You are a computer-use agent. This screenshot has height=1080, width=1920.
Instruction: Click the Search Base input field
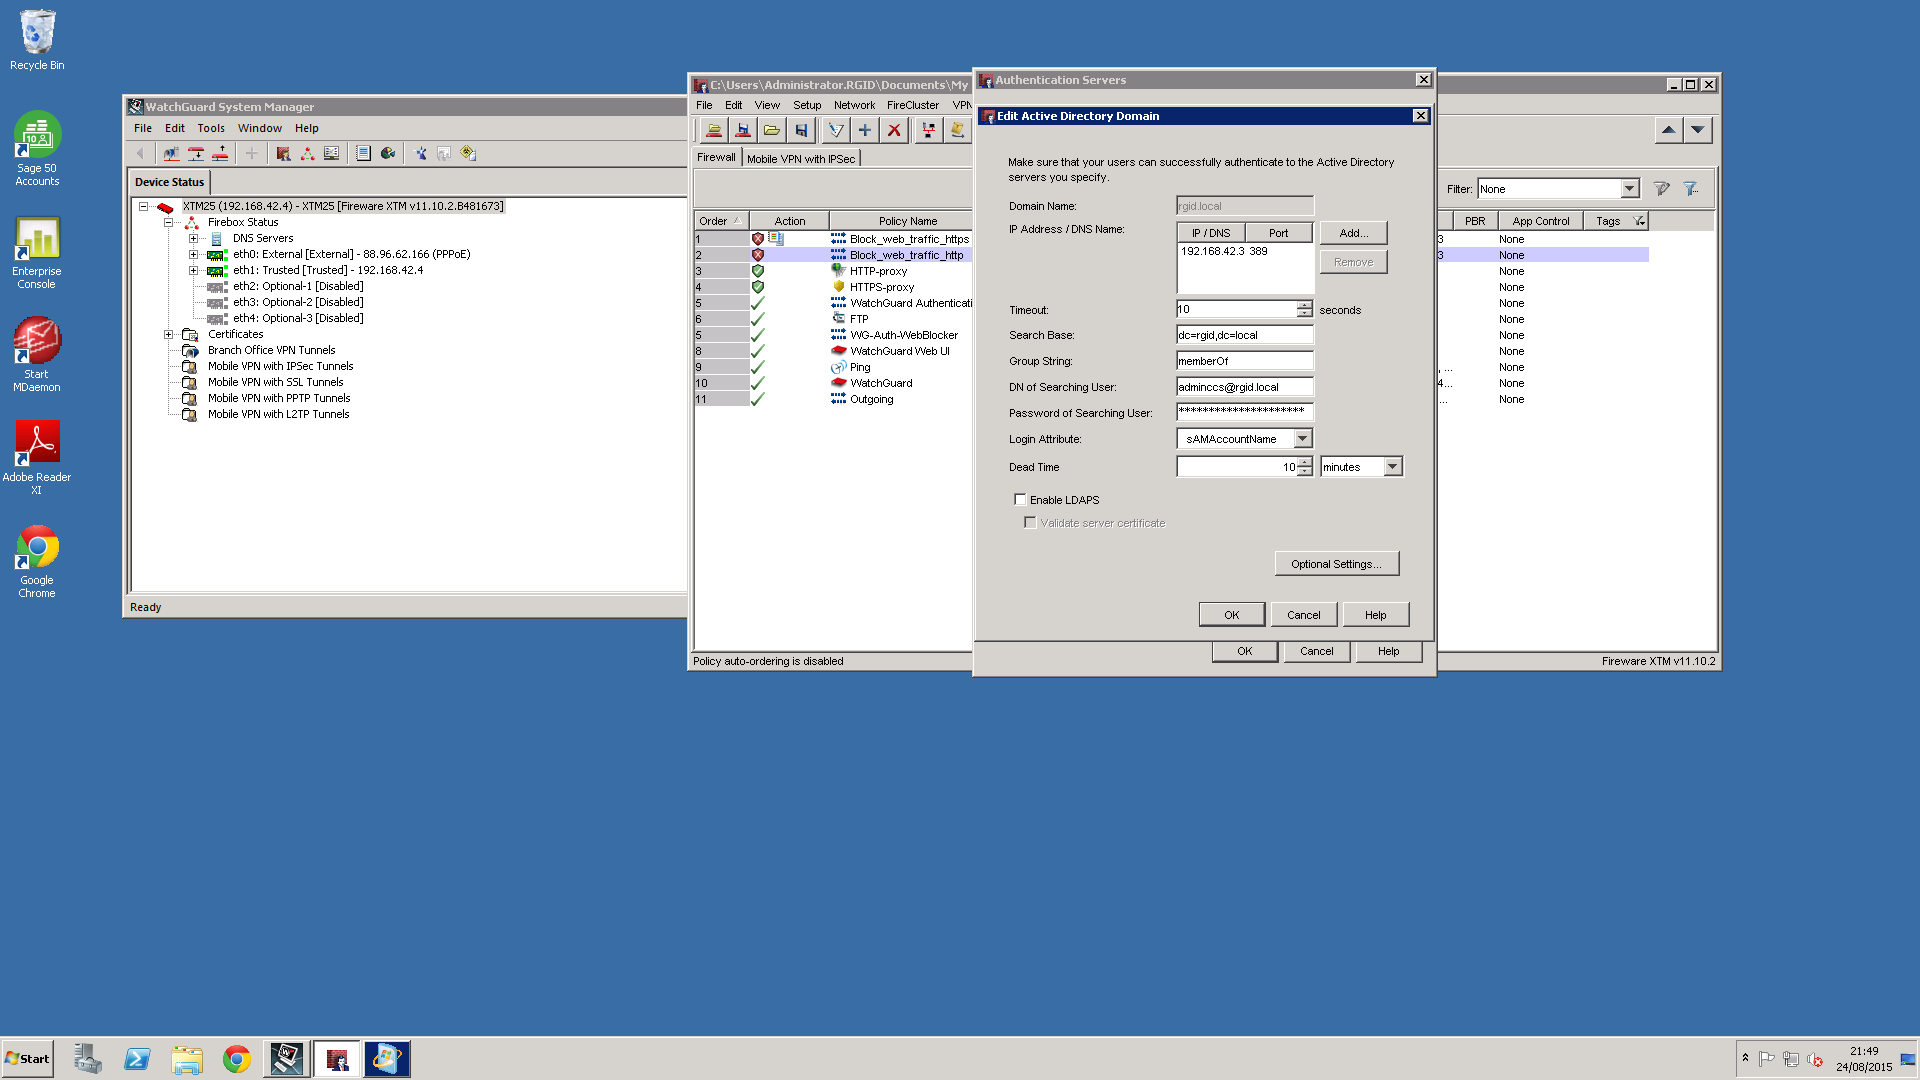[x=1244, y=335]
